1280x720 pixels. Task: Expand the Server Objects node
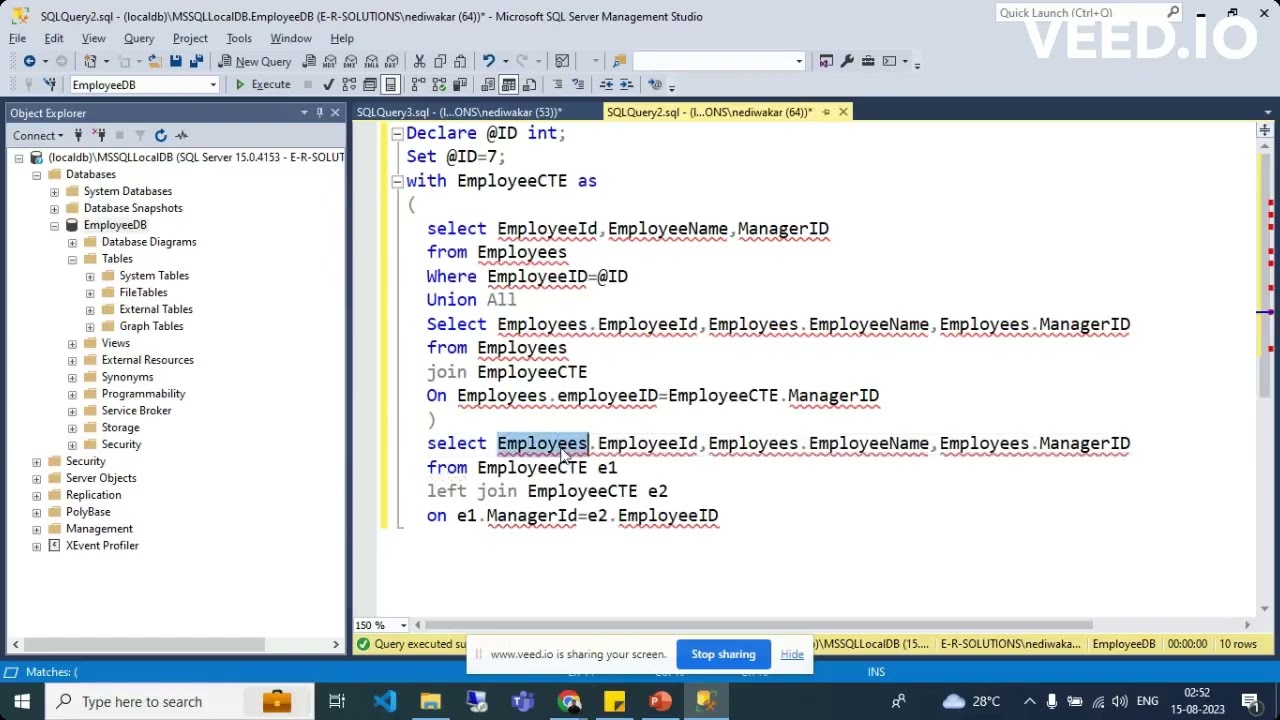click(x=37, y=478)
